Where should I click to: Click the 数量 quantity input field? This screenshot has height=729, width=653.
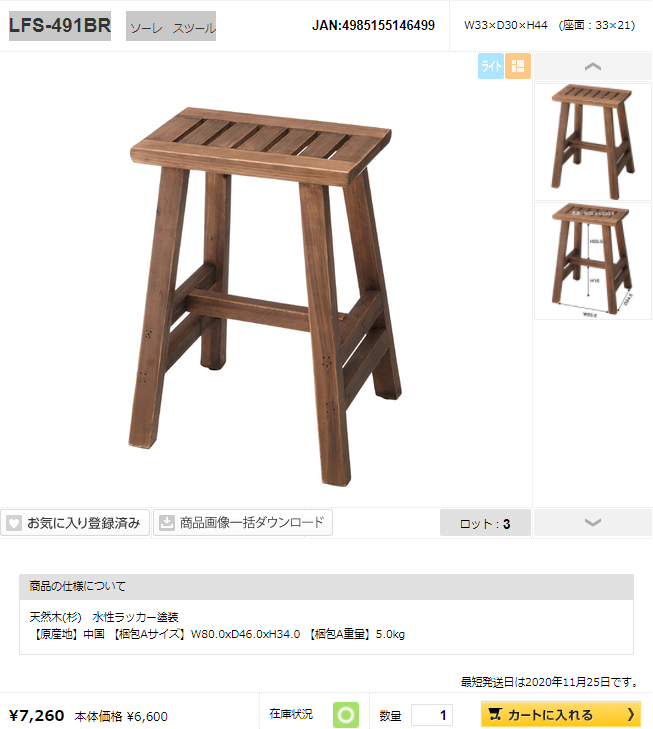click(432, 715)
